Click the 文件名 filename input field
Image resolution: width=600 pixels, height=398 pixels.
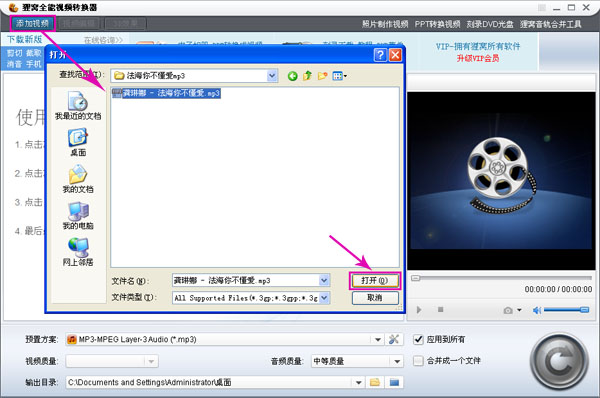point(246,281)
